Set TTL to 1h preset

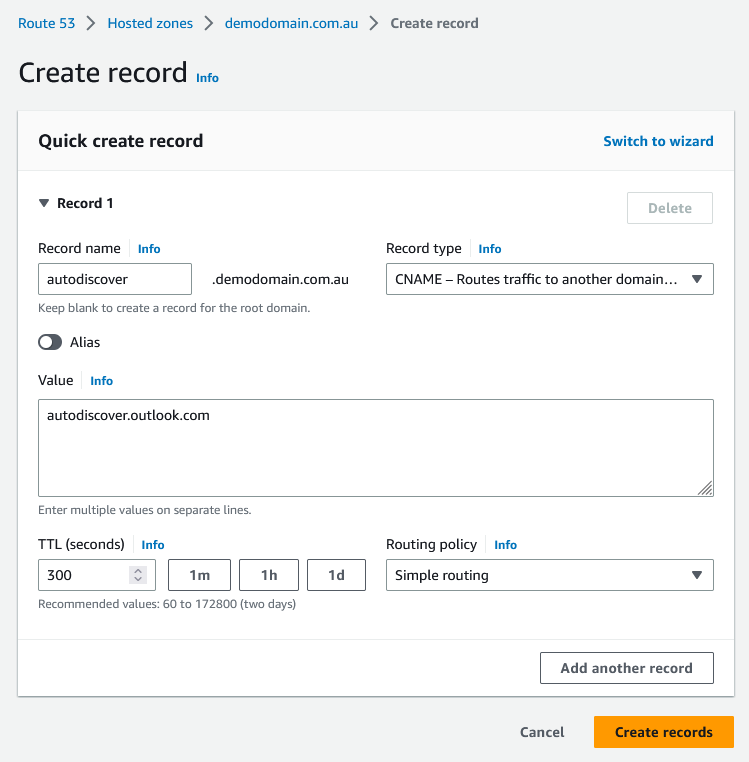[x=269, y=575]
